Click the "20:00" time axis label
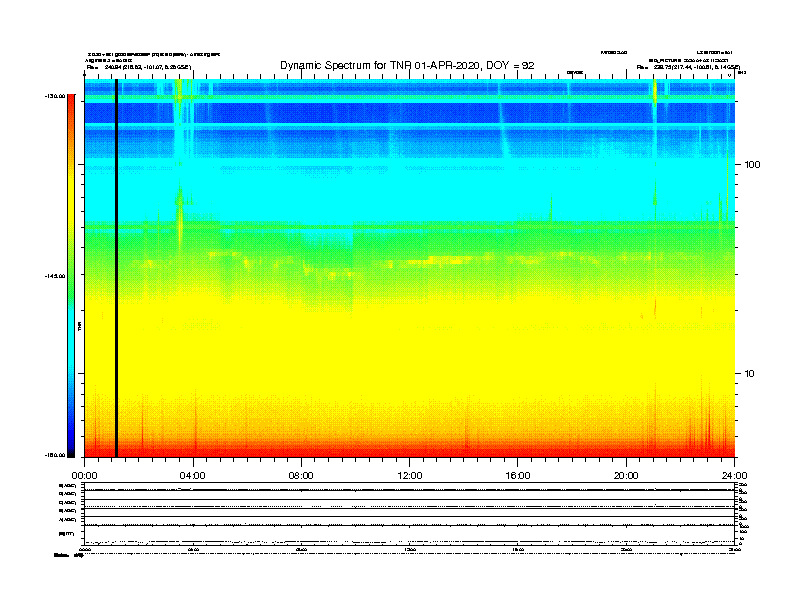This screenshot has height=612, width=792. (626, 476)
